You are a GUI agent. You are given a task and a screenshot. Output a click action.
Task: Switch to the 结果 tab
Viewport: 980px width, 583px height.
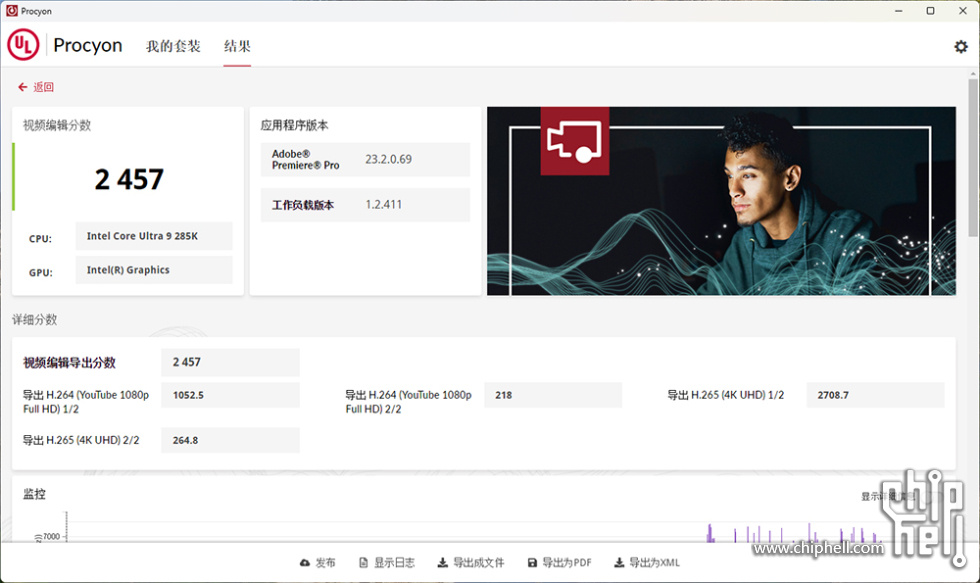coord(238,46)
